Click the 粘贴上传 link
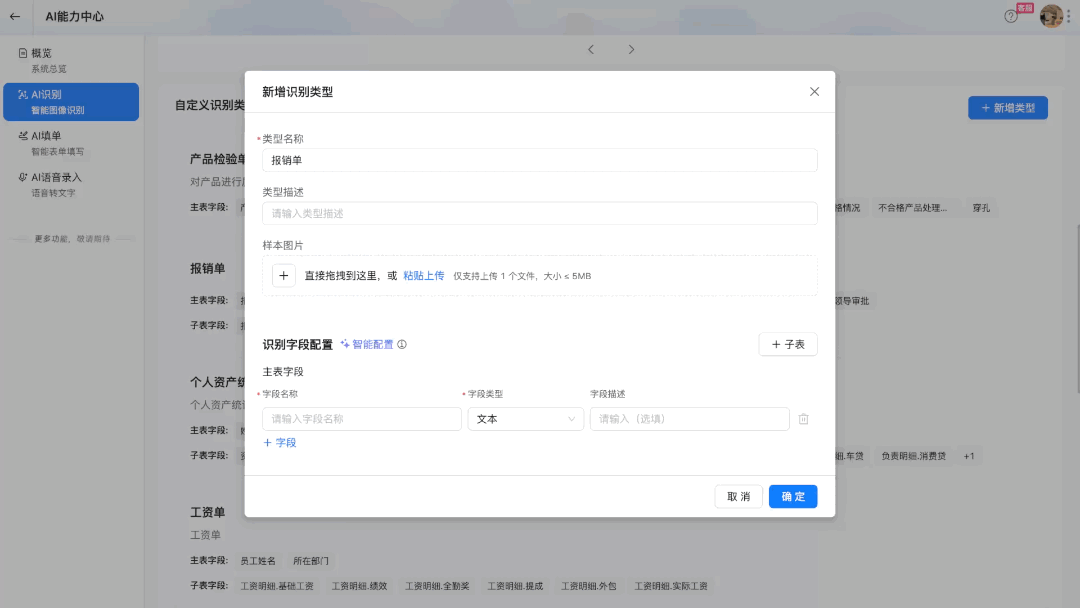Screen dimensions: 1080x608 (424, 276)
